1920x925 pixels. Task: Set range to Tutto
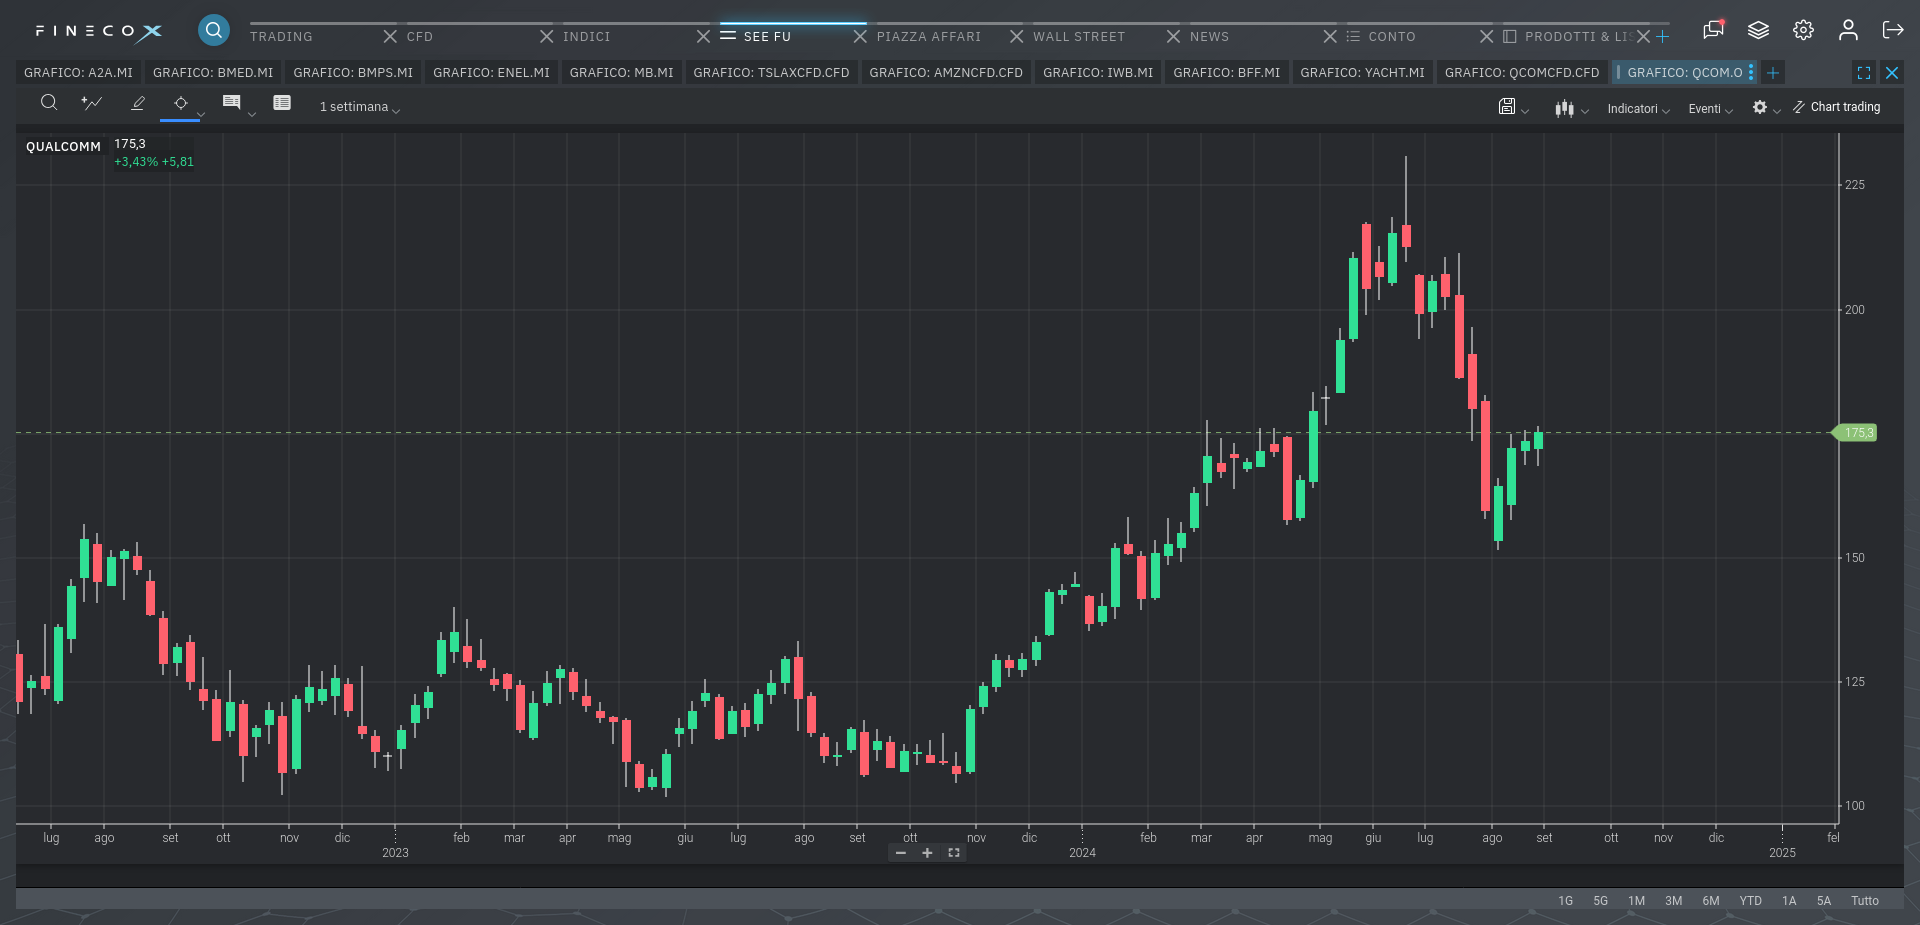point(1865,901)
